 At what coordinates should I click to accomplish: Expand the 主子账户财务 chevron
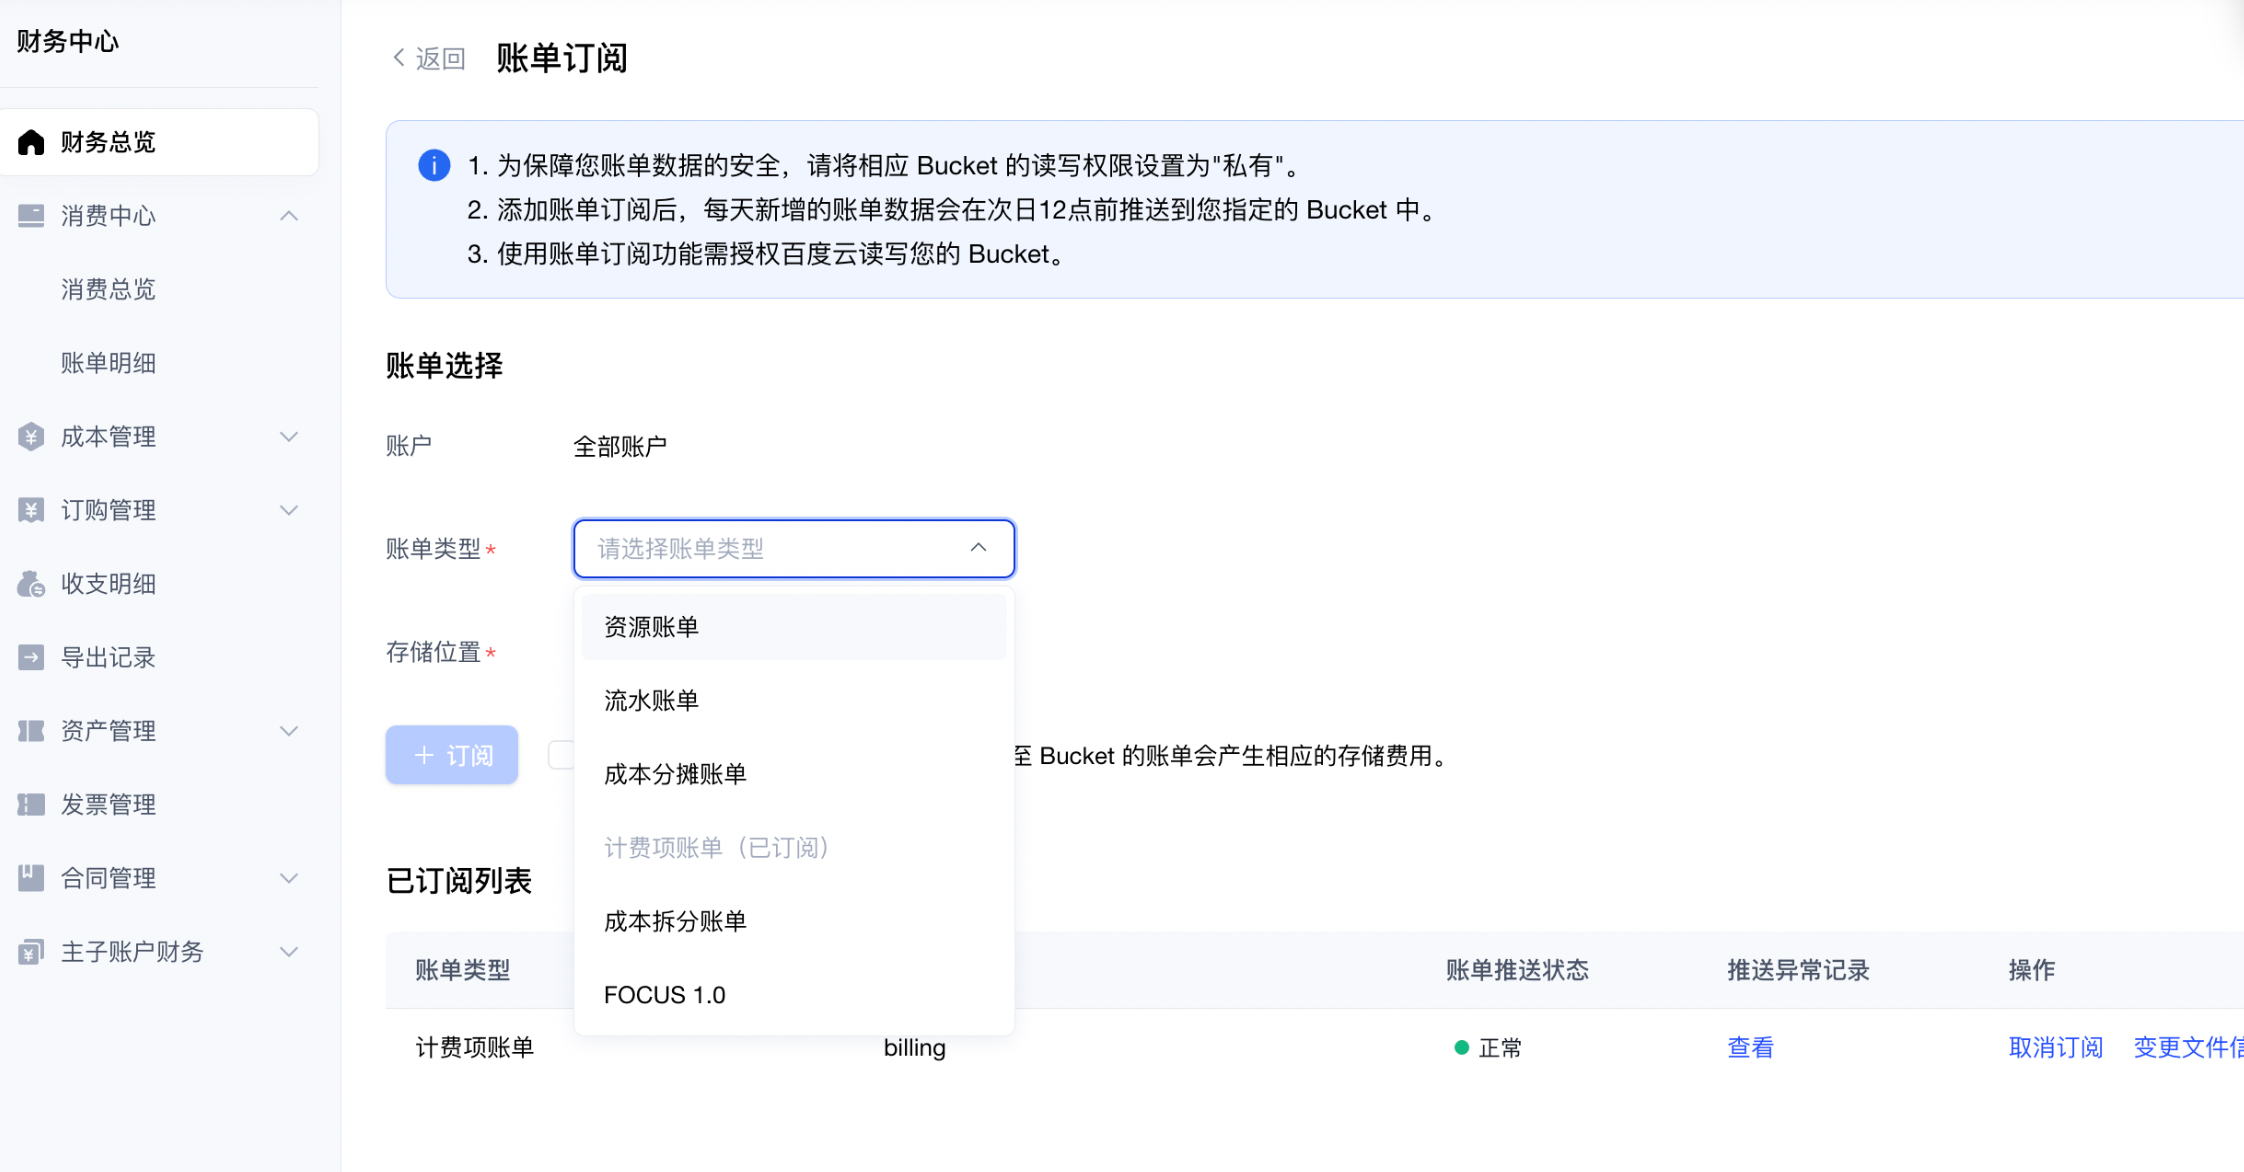[289, 952]
